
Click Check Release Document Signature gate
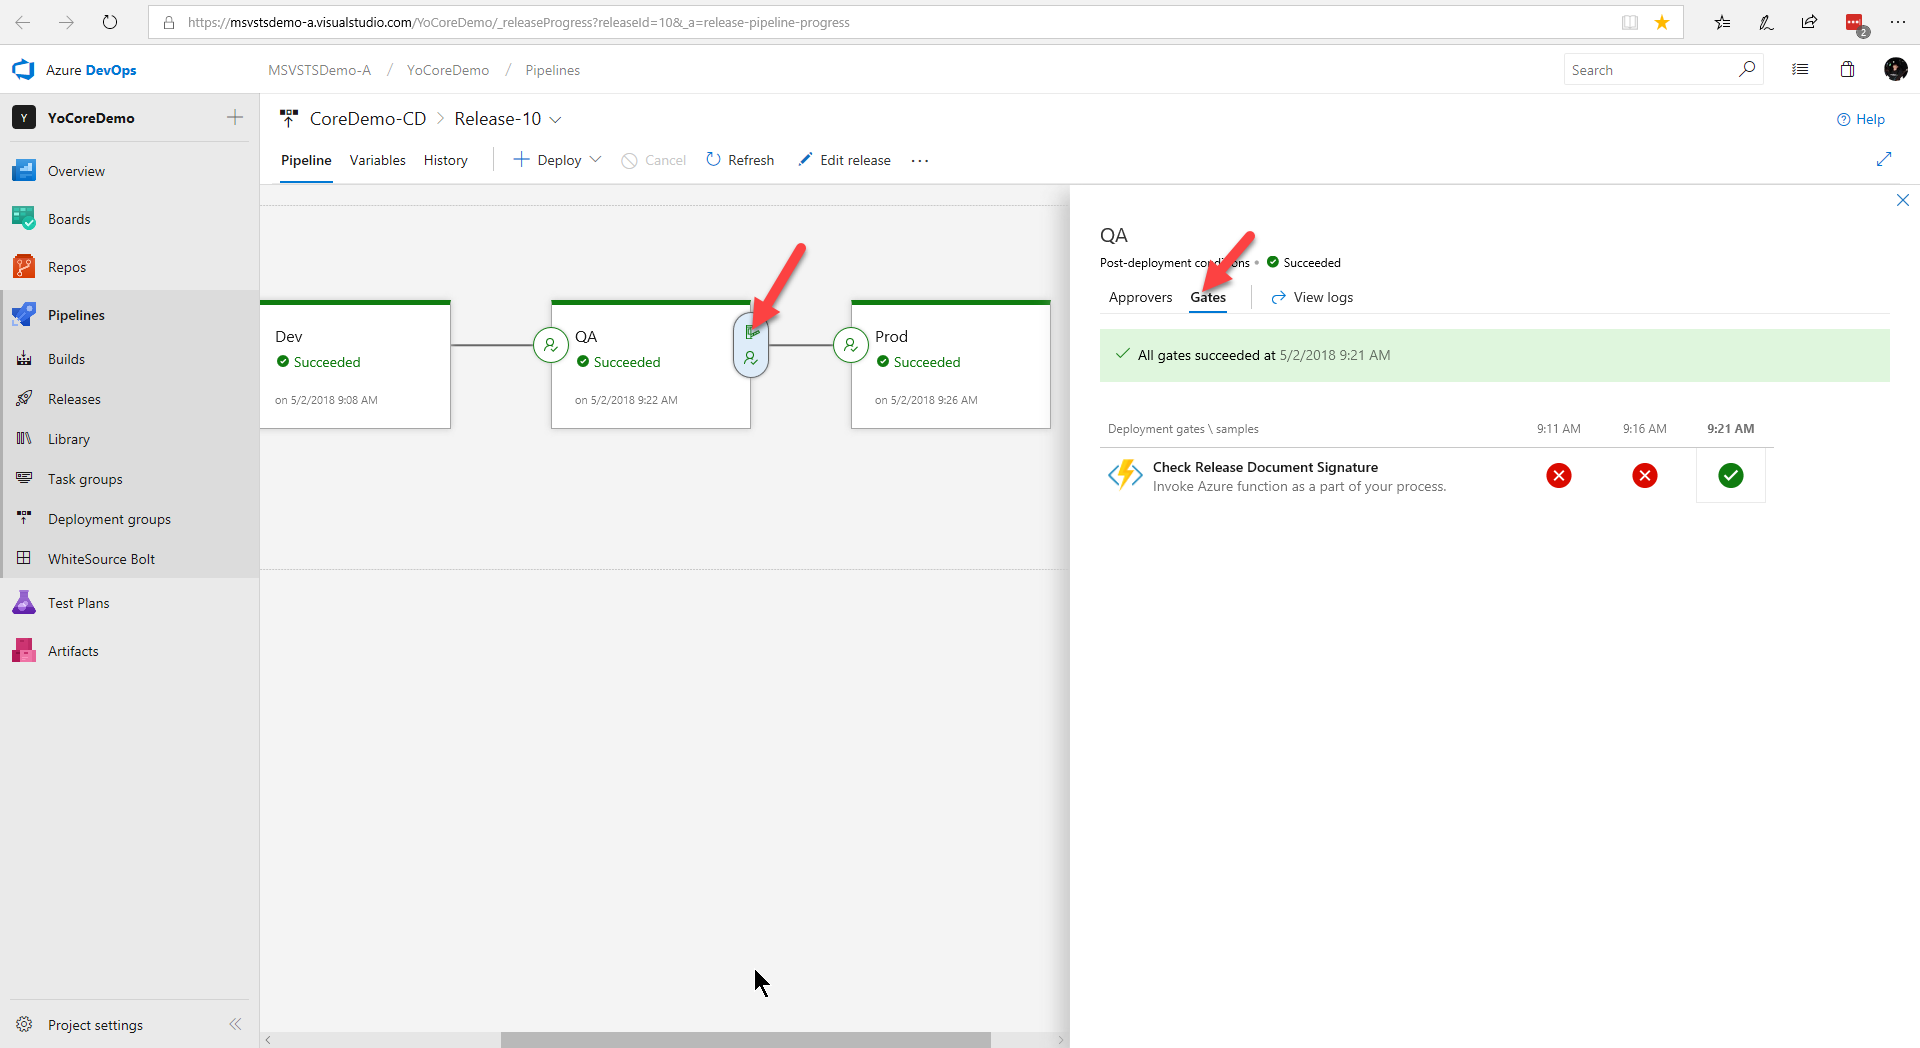pyautogui.click(x=1265, y=467)
